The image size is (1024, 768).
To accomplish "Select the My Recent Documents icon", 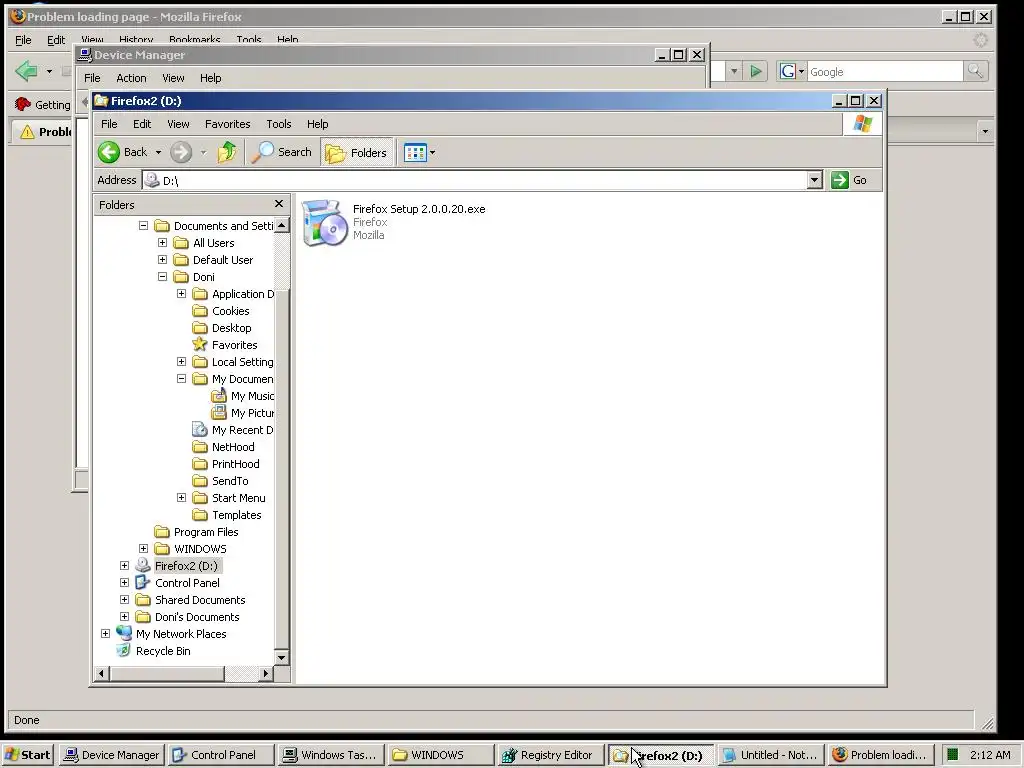I will tap(200, 430).
